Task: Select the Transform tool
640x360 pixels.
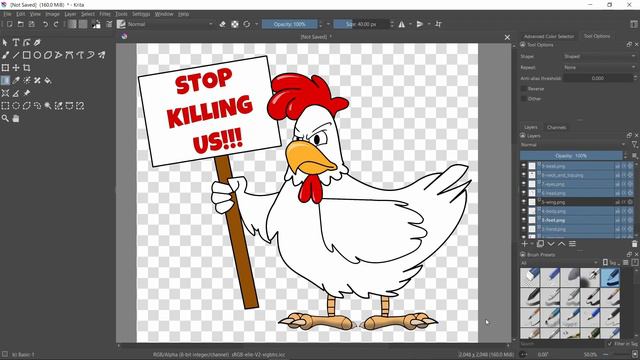Action: click(5, 67)
